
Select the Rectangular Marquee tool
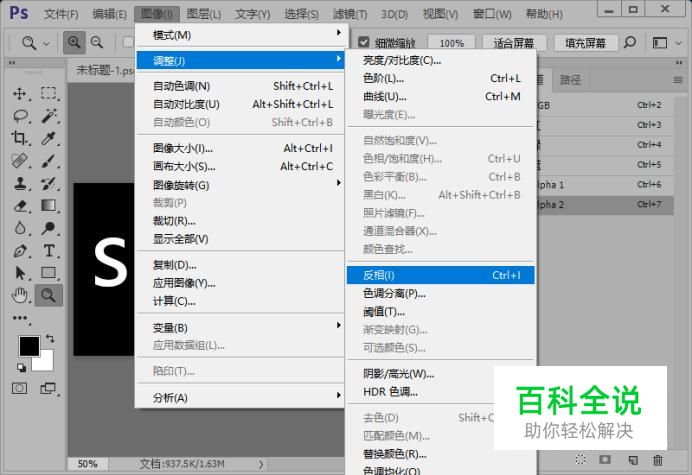click(49, 93)
